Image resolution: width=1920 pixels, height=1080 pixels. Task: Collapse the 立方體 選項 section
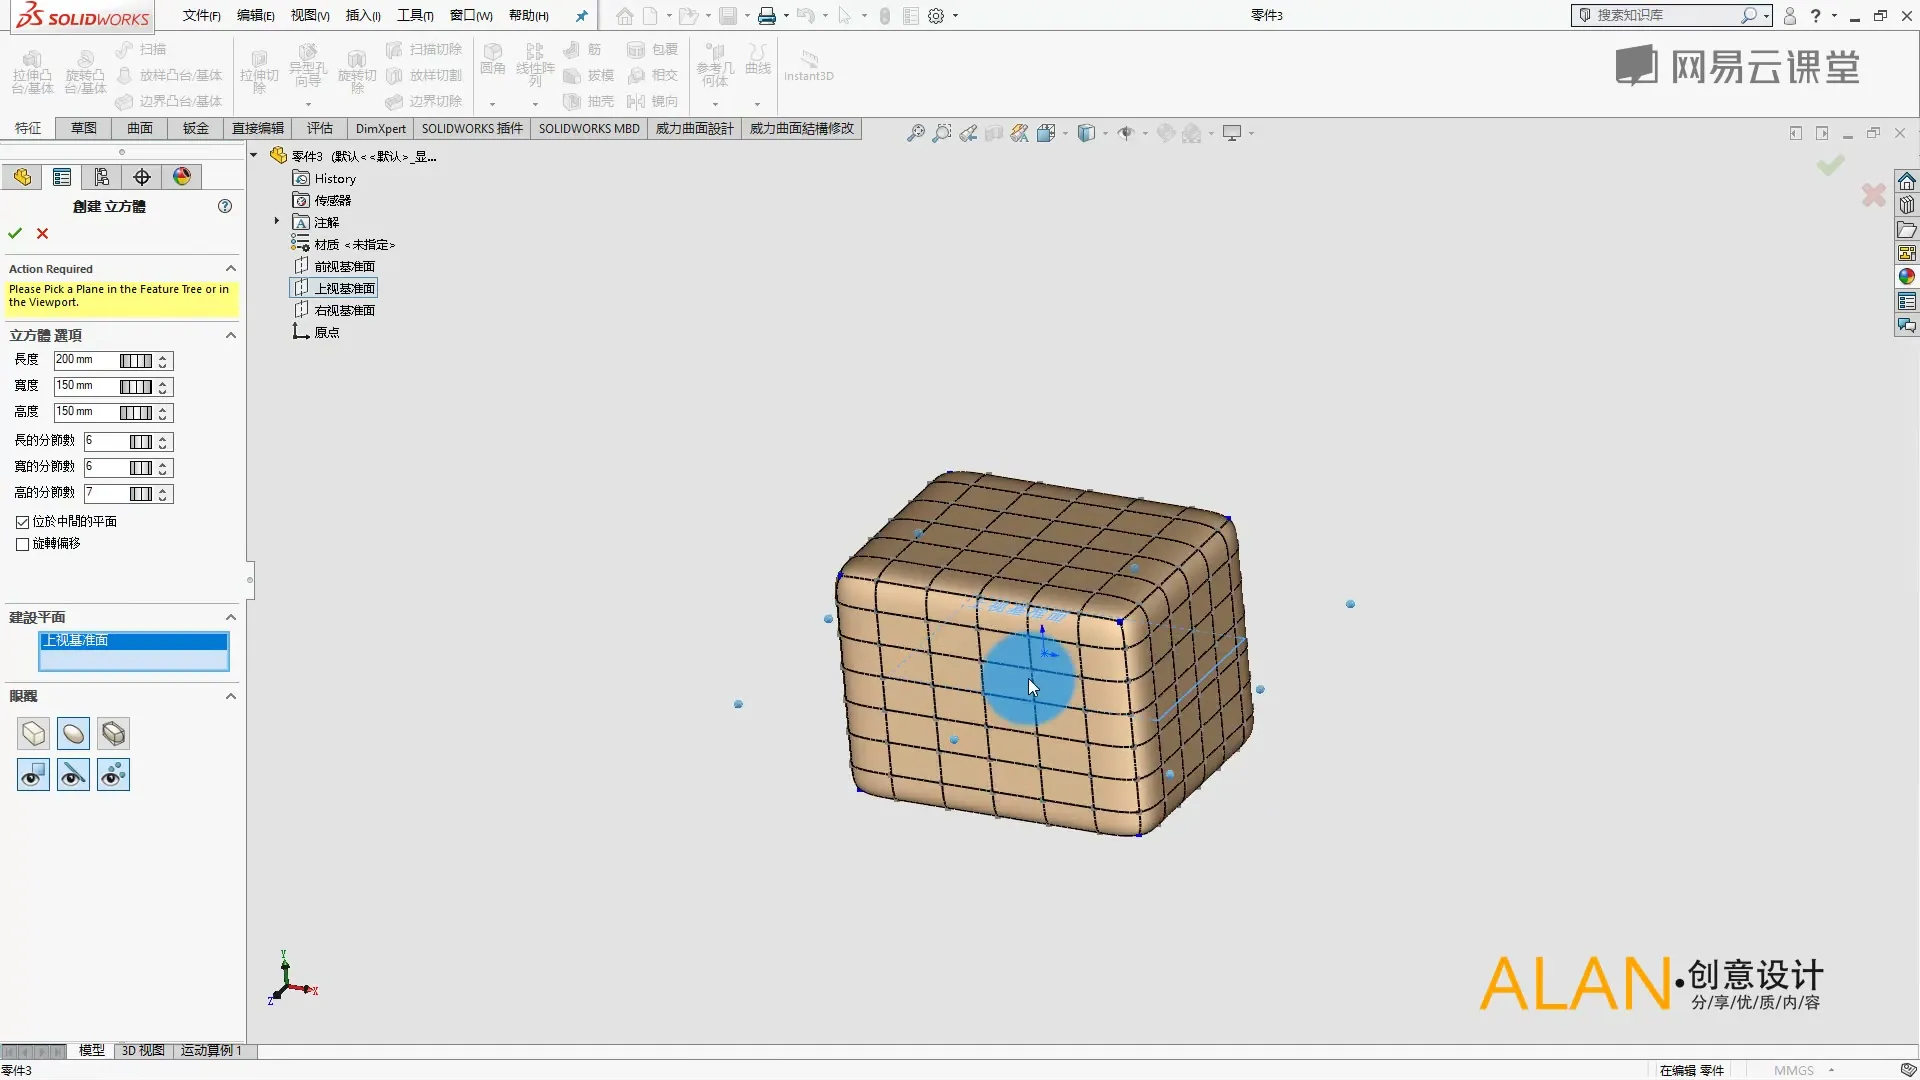(x=231, y=335)
